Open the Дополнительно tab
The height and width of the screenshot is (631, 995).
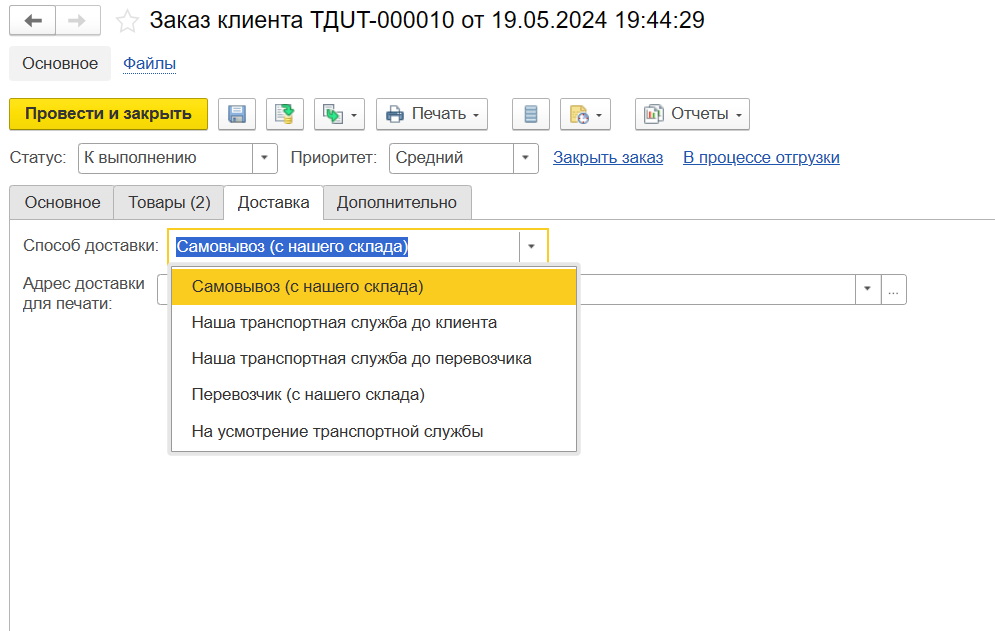pos(397,202)
